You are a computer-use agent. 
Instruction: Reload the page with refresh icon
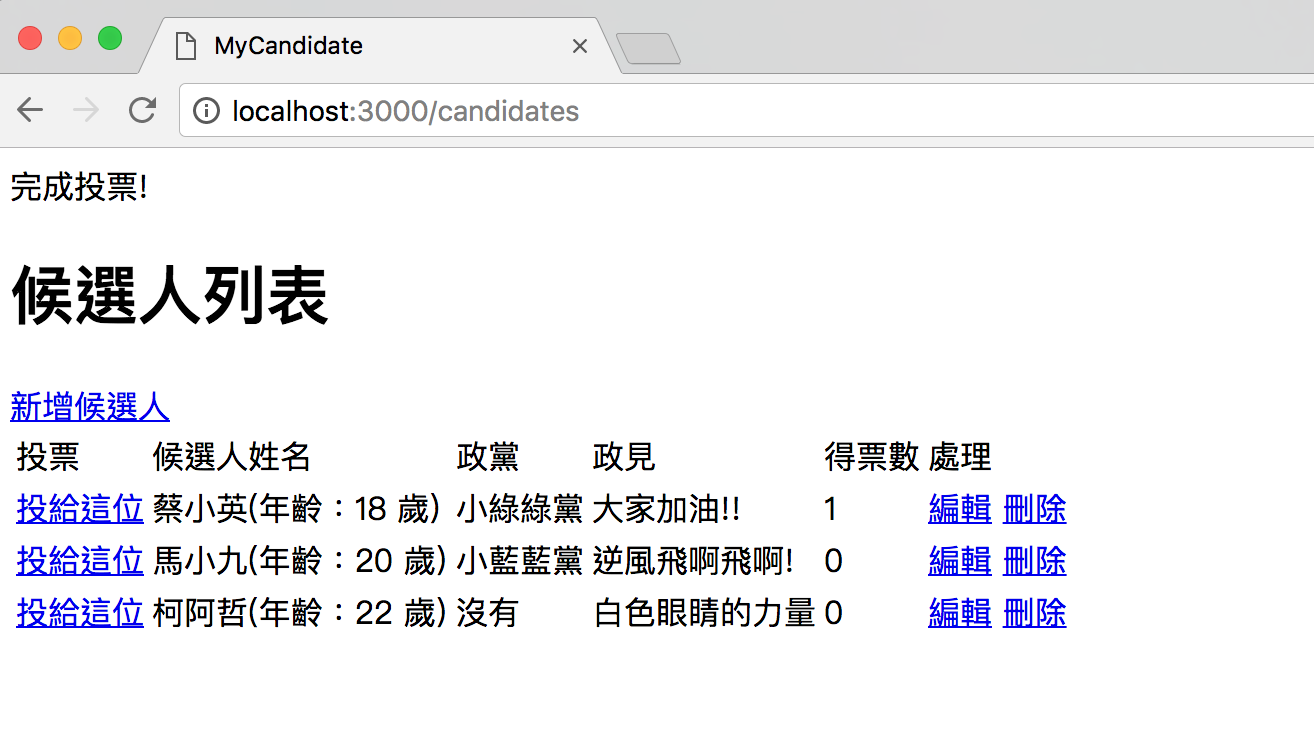143,110
